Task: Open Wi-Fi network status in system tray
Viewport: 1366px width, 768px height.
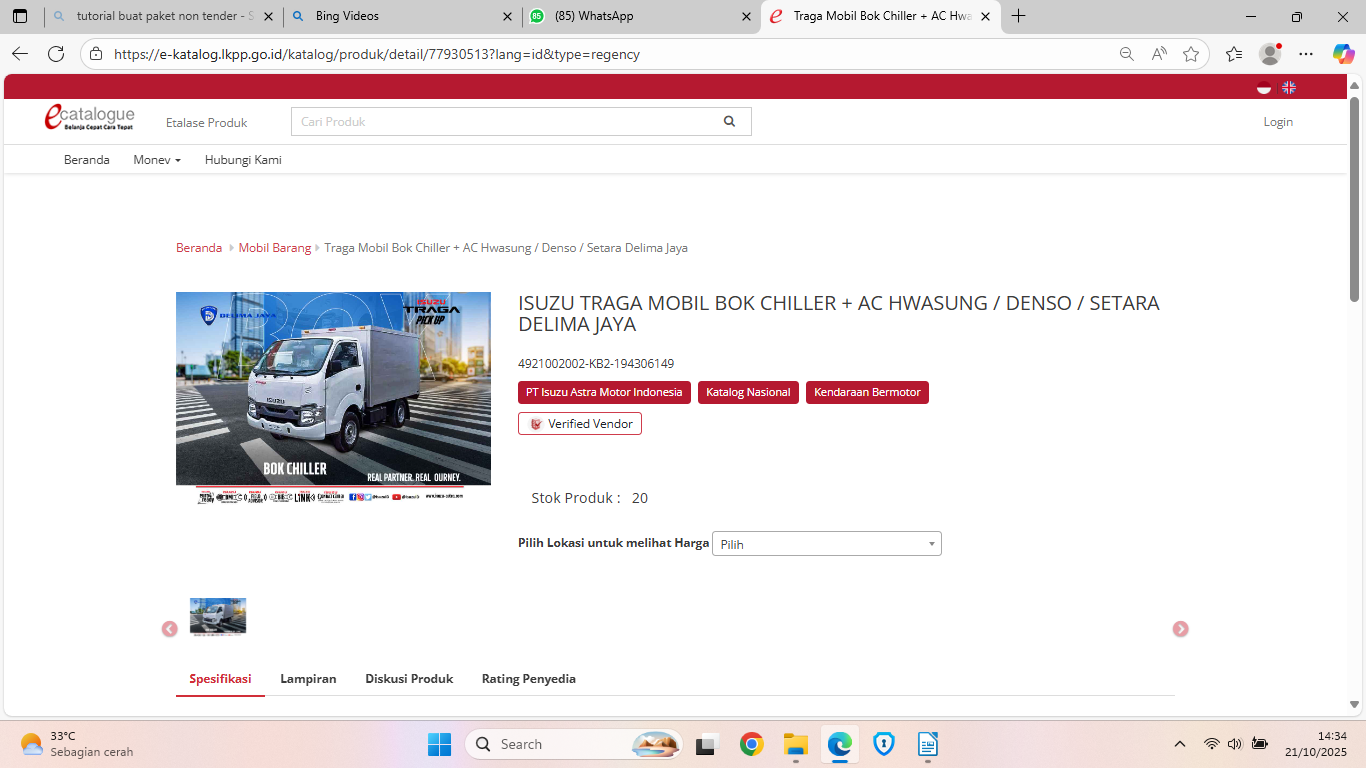Action: [1212, 744]
